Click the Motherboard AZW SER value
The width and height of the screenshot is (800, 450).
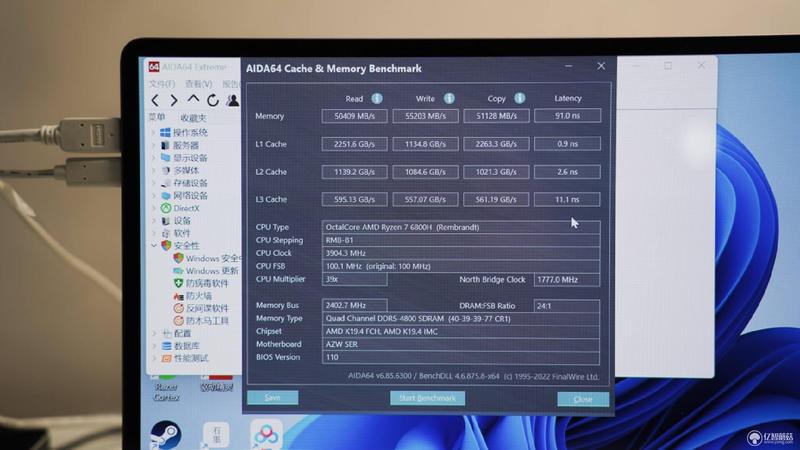pos(461,344)
